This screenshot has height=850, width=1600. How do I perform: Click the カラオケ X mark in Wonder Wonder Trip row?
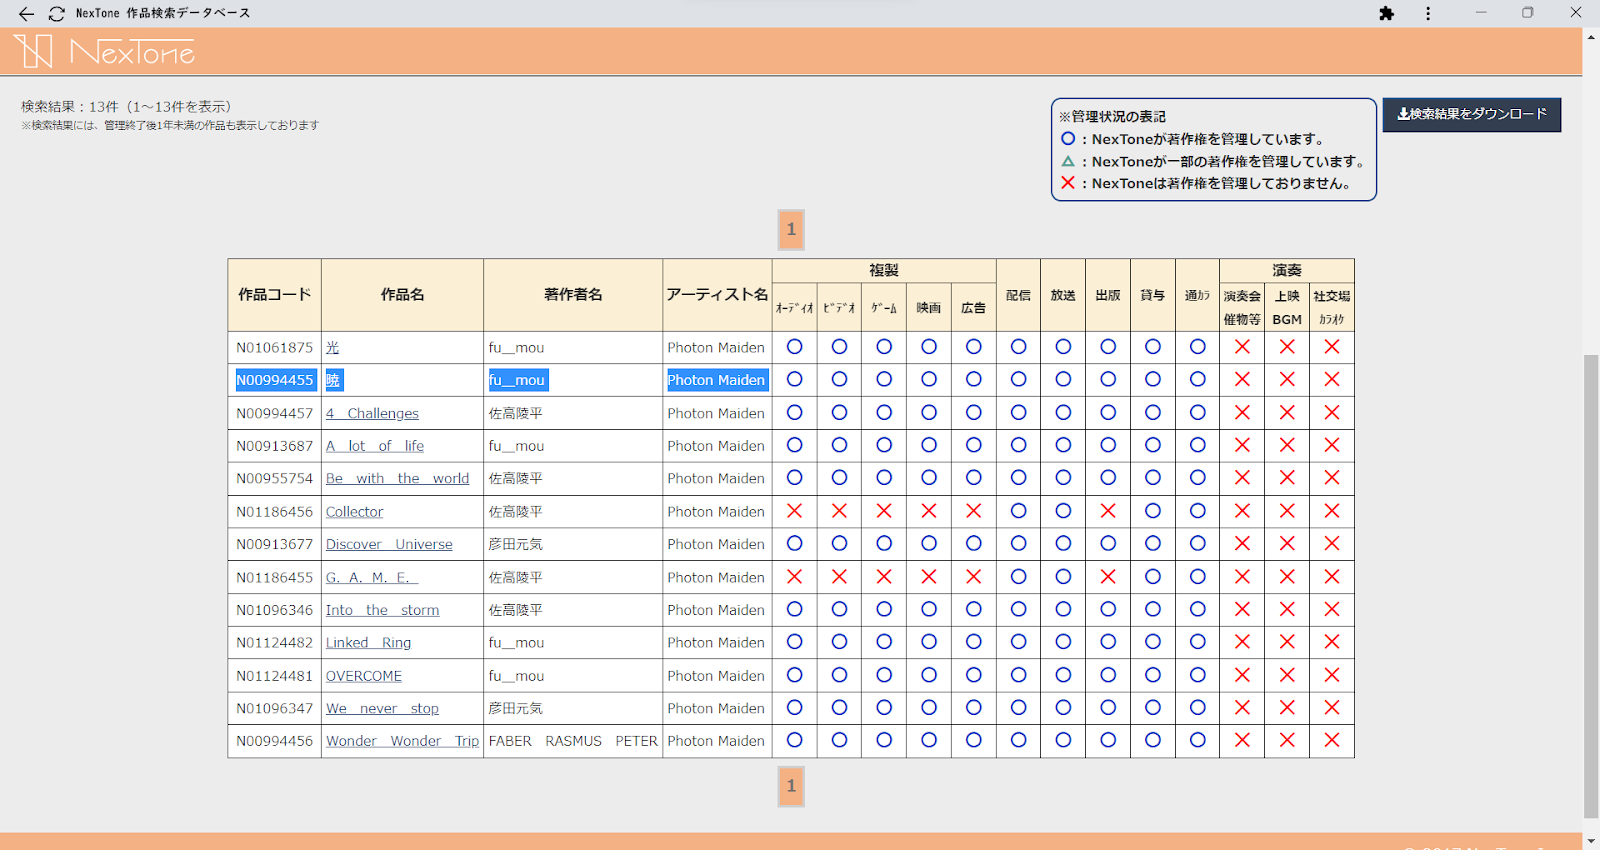tap(1332, 741)
